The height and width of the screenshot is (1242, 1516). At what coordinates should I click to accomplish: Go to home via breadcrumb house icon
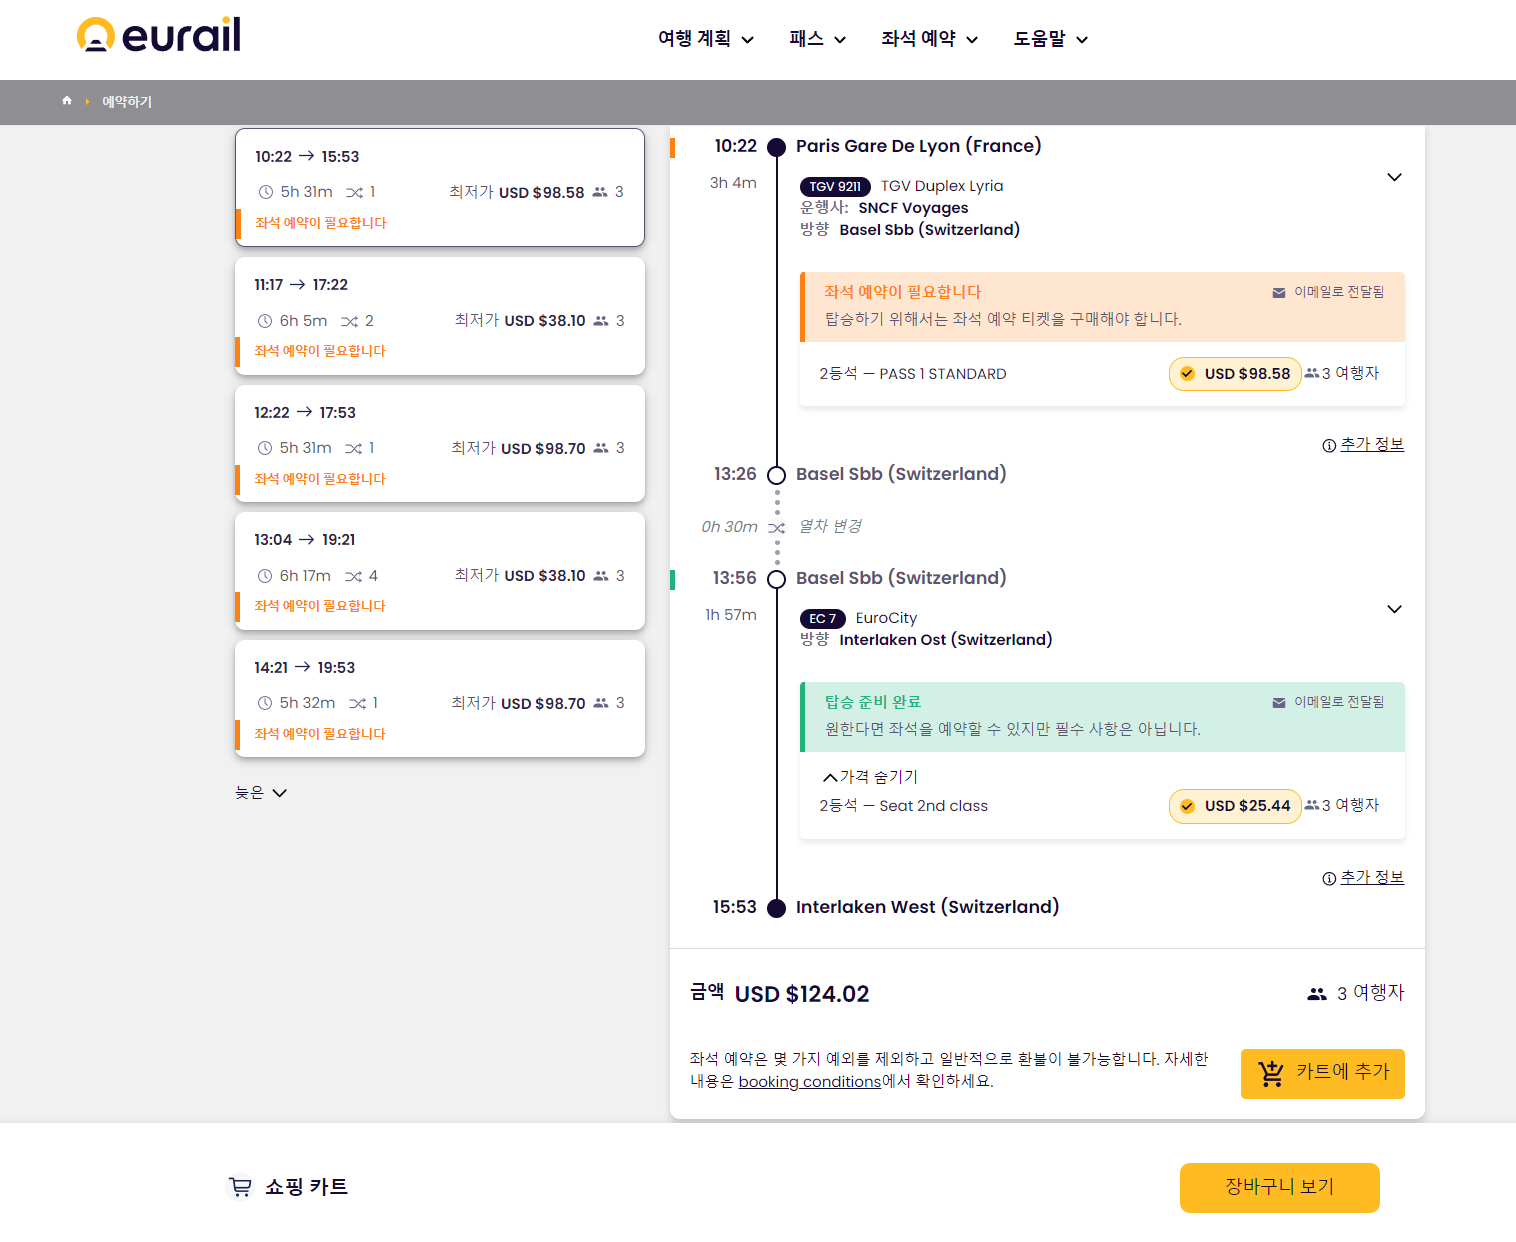(x=67, y=101)
